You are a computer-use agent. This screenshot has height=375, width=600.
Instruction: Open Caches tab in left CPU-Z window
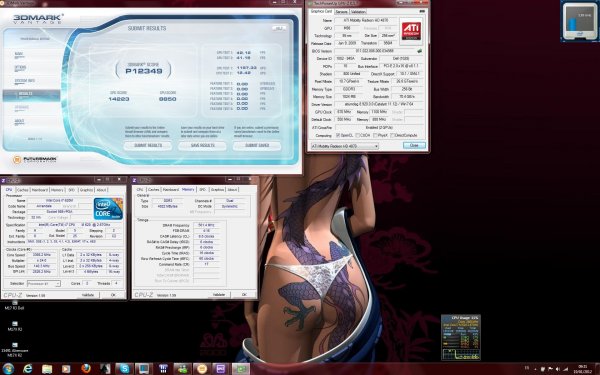[x=22, y=190]
